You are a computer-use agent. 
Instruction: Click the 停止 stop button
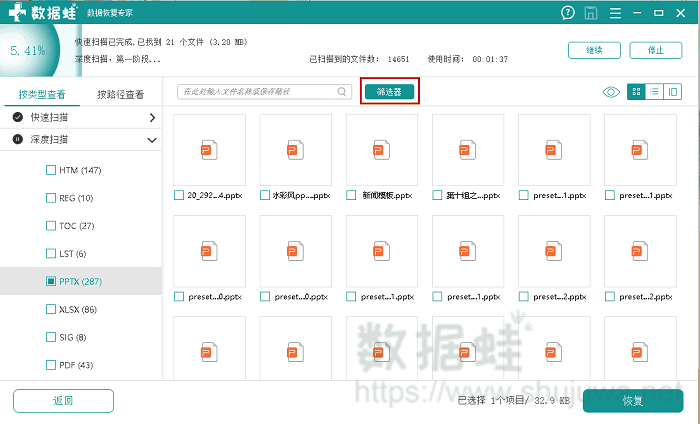coord(656,50)
